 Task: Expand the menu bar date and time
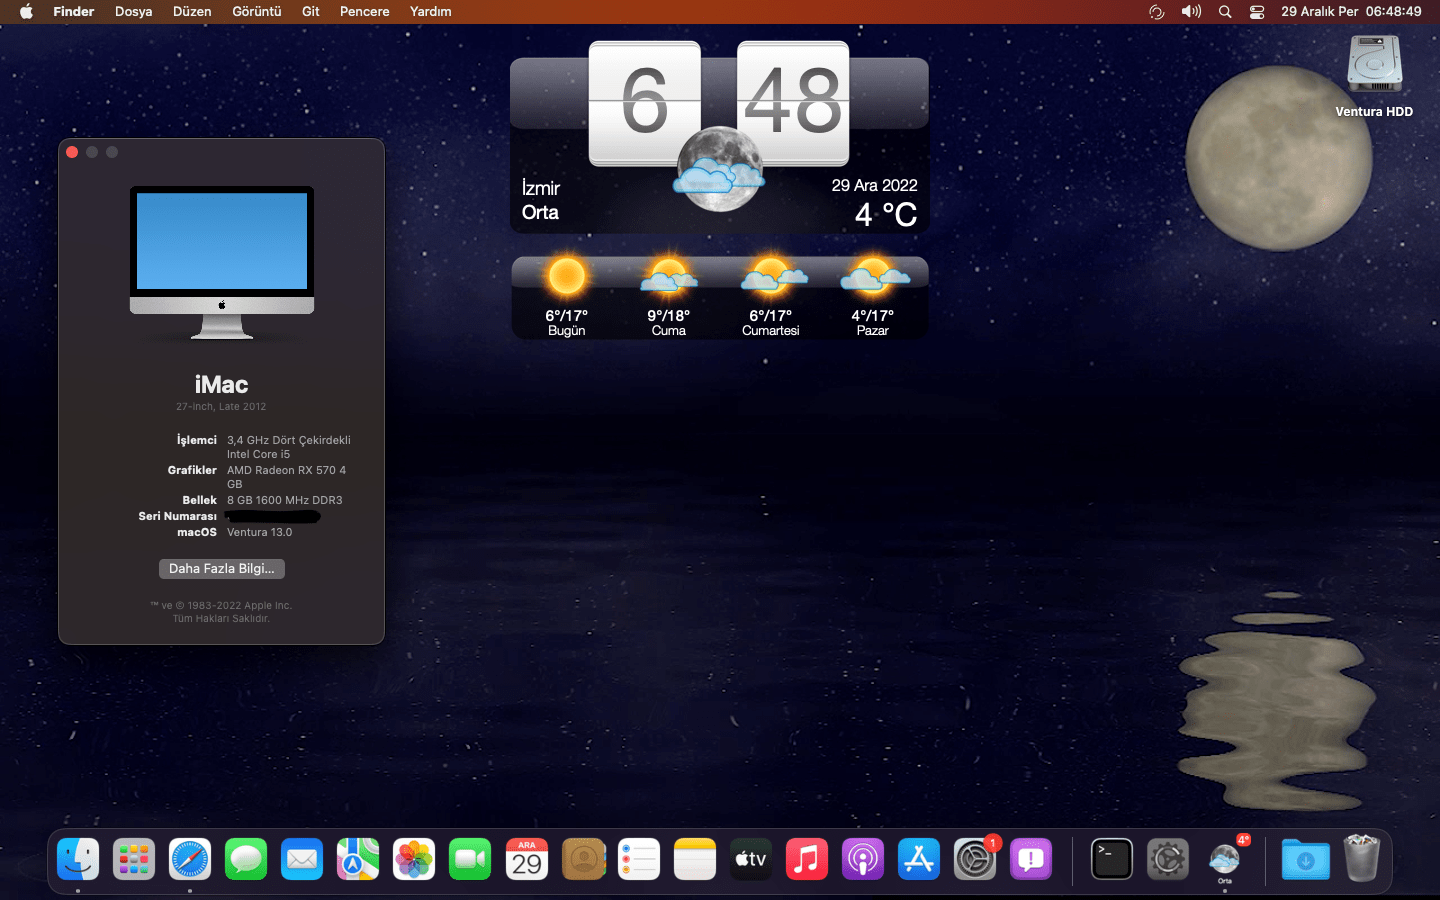click(1351, 12)
